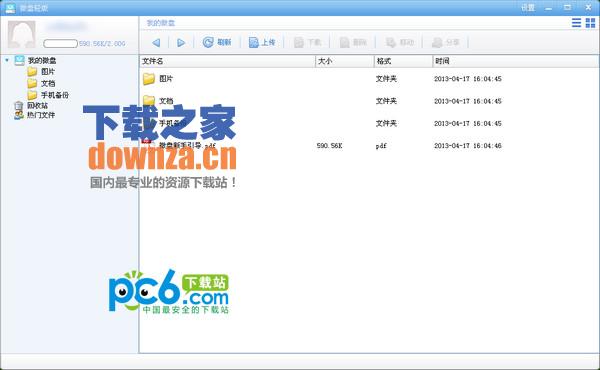Click the storage usage bar
The height and width of the screenshot is (370, 600).
click(60, 44)
